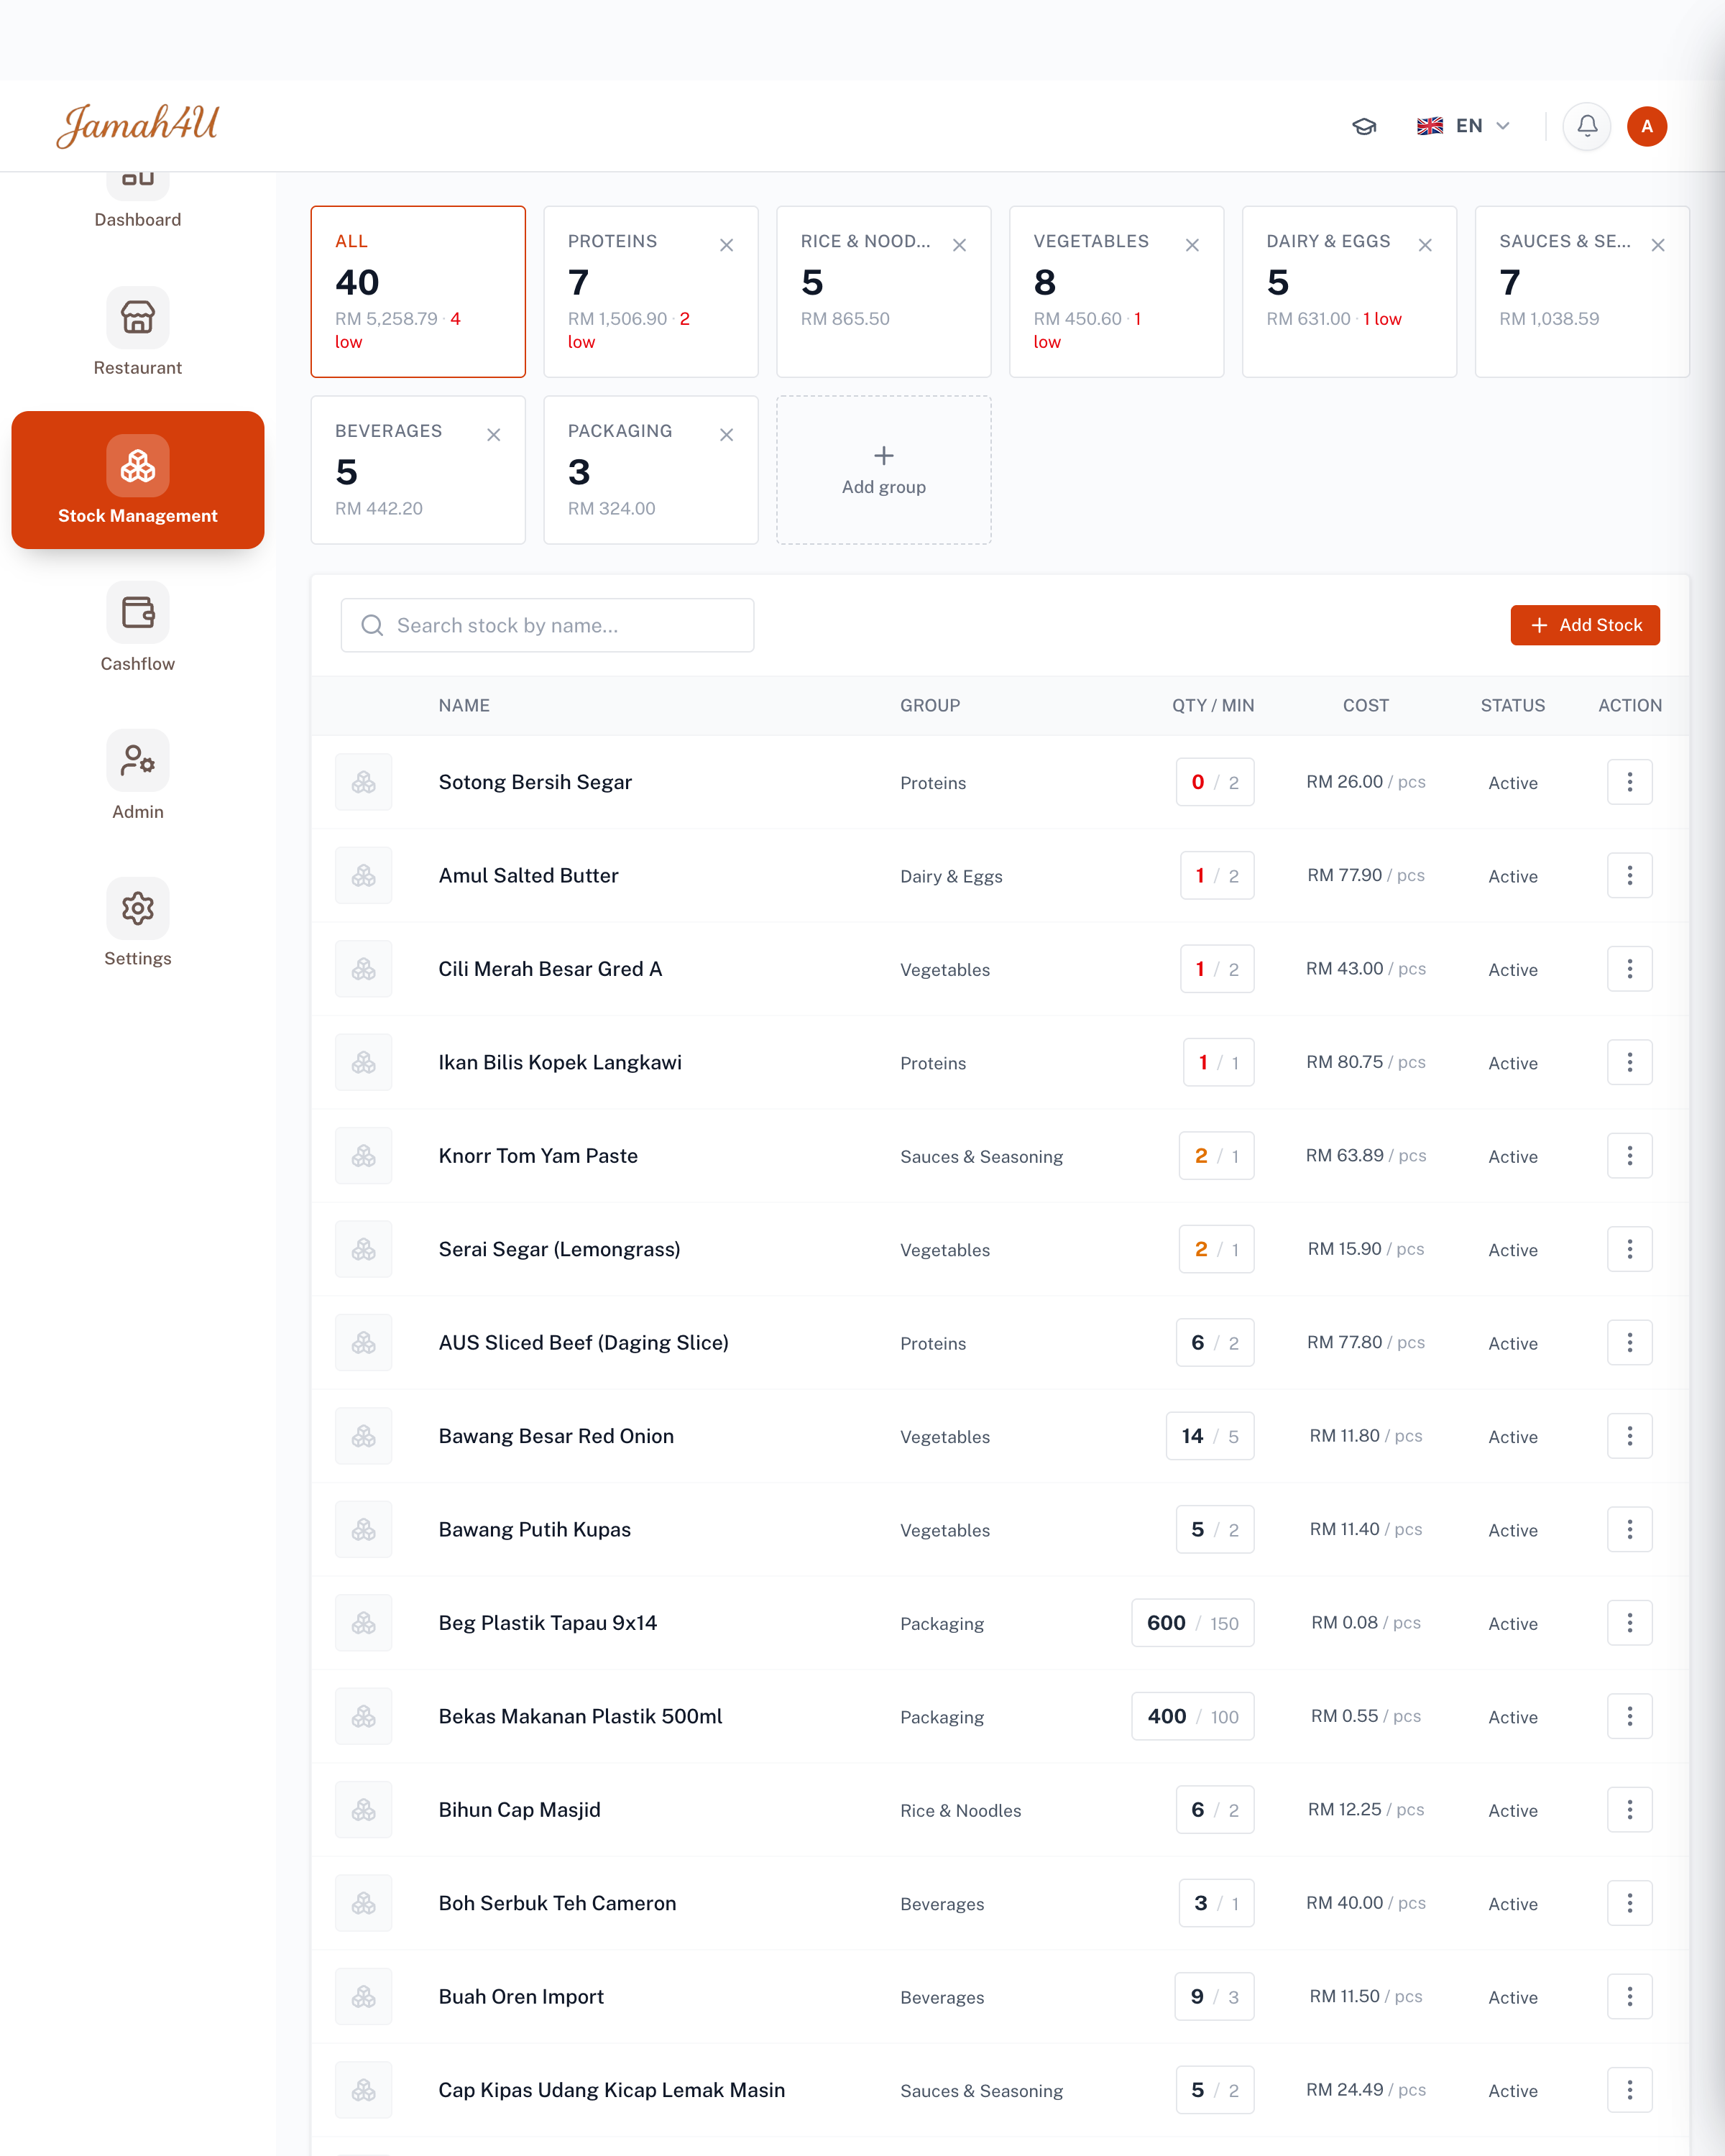Go to the Admin section
The height and width of the screenshot is (2156, 1725).
coord(138,776)
